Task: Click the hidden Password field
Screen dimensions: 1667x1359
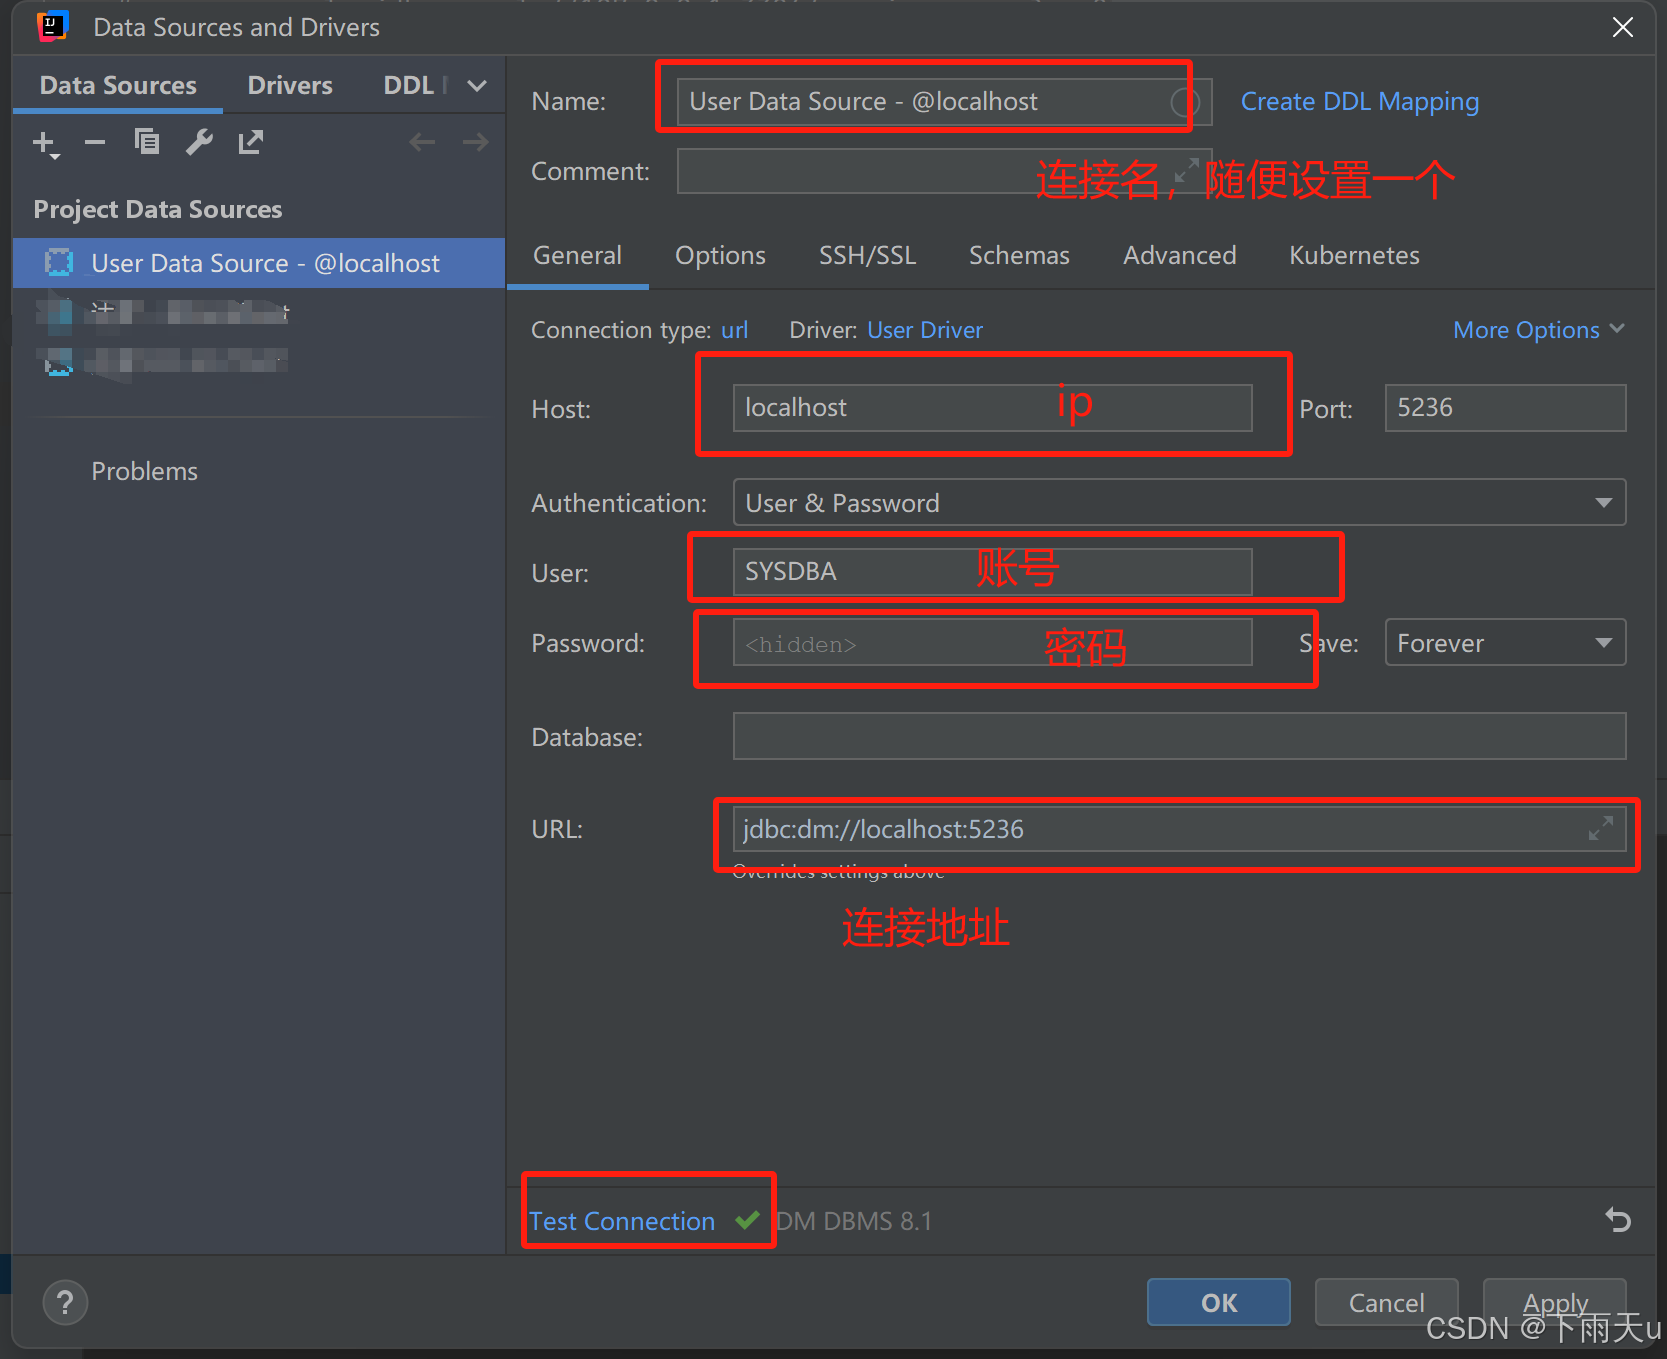Action: (x=992, y=642)
